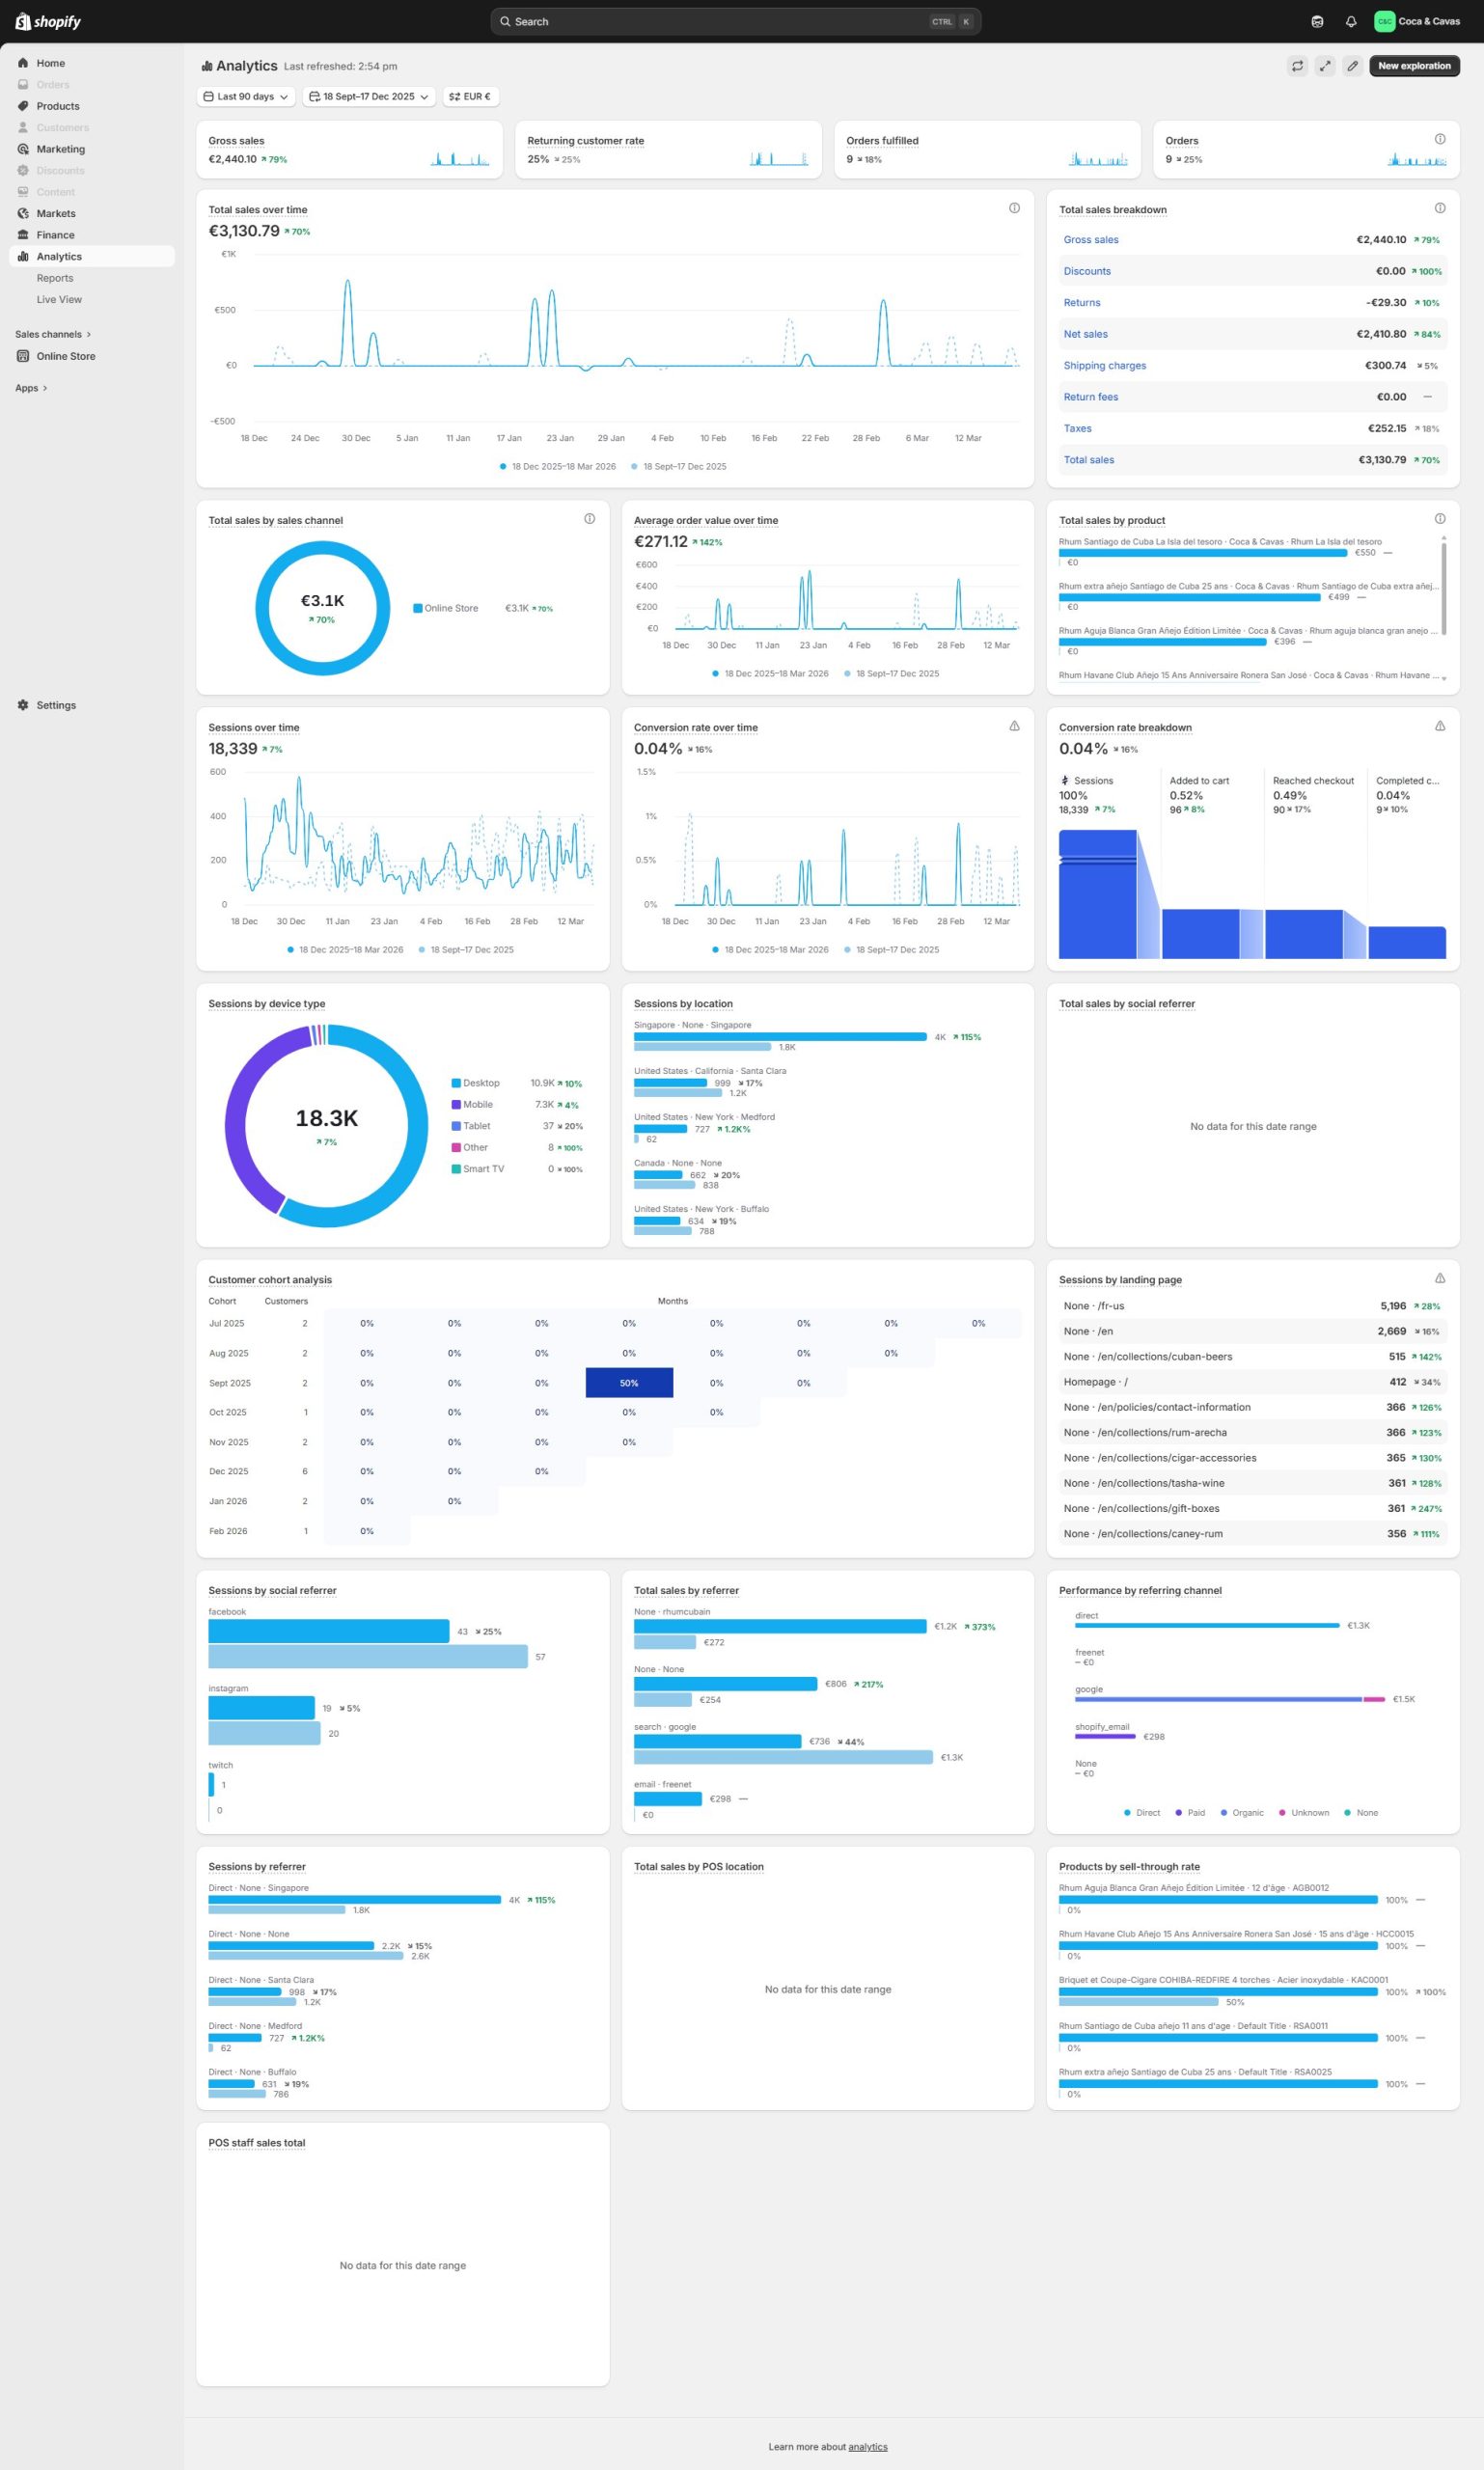Open the notifications bell
1484x2470 pixels.
pos(1351,21)
